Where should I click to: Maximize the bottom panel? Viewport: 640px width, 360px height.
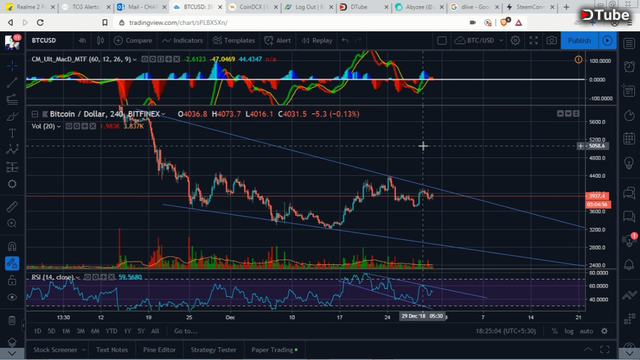point(605,349)
